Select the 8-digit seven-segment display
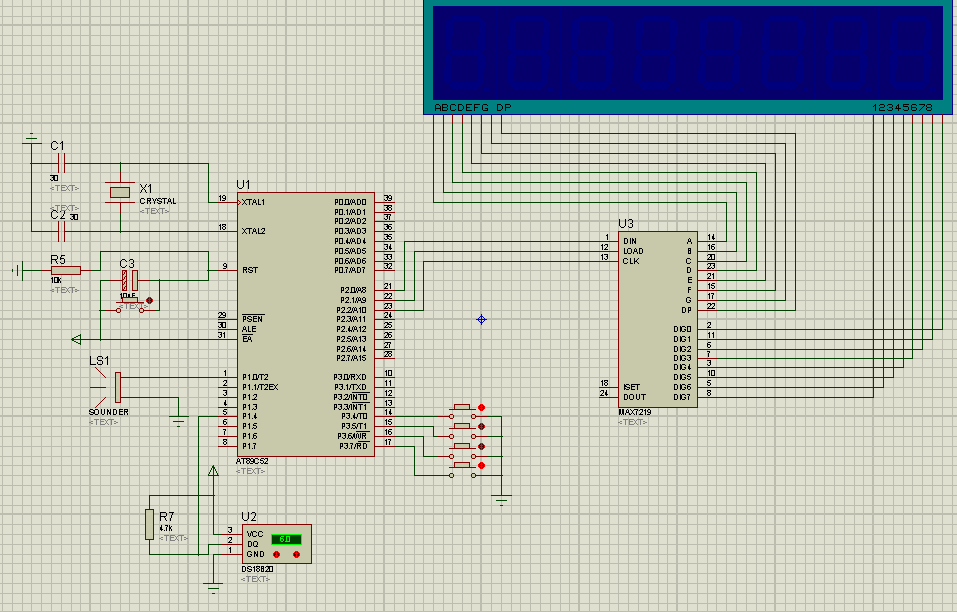 [x=688, y=56]
